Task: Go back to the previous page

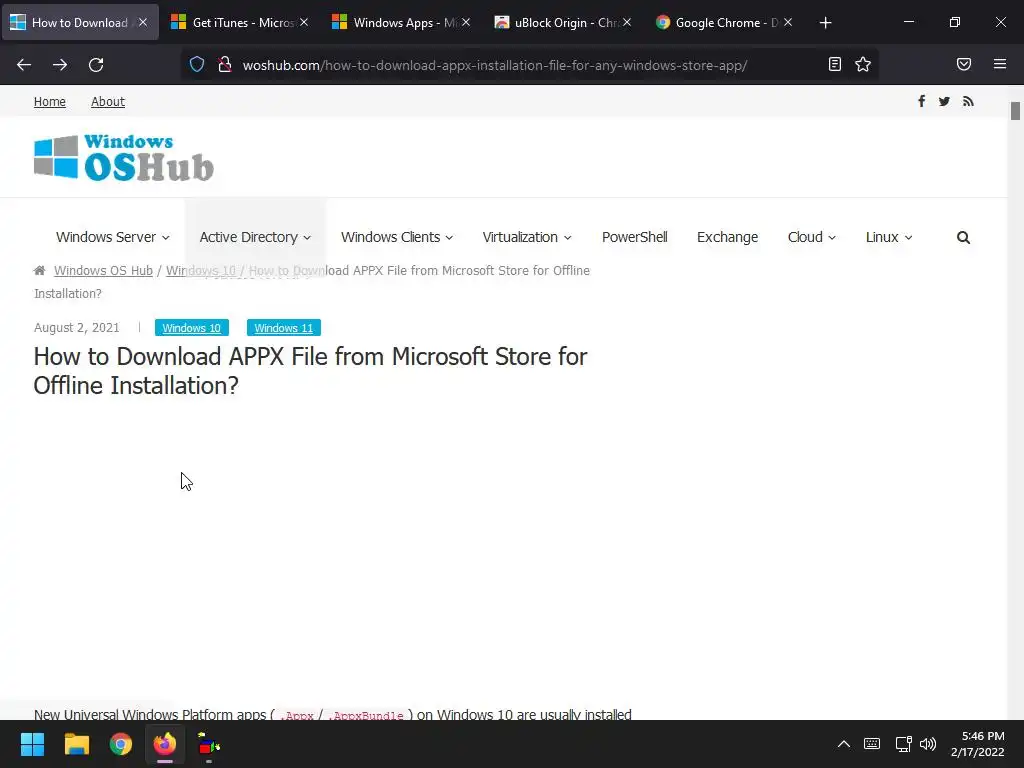Action: point(24,65)
